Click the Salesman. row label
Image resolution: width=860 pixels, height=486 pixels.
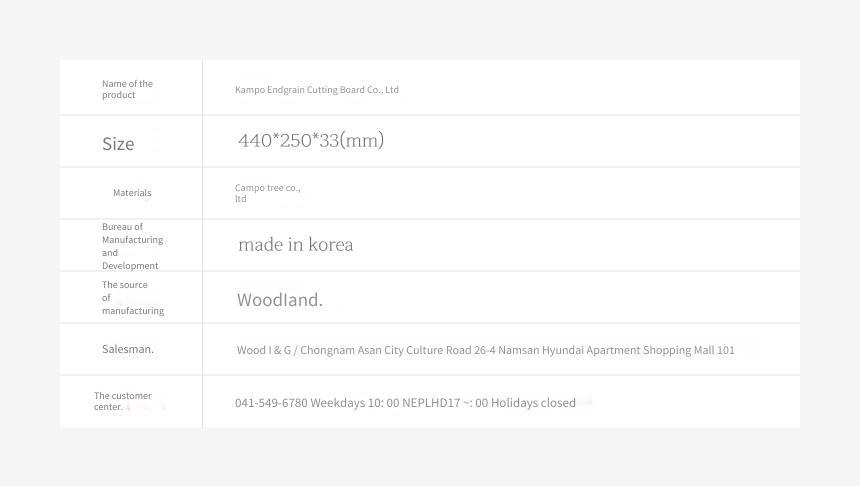pyautogui.click(x=128, y=349)
